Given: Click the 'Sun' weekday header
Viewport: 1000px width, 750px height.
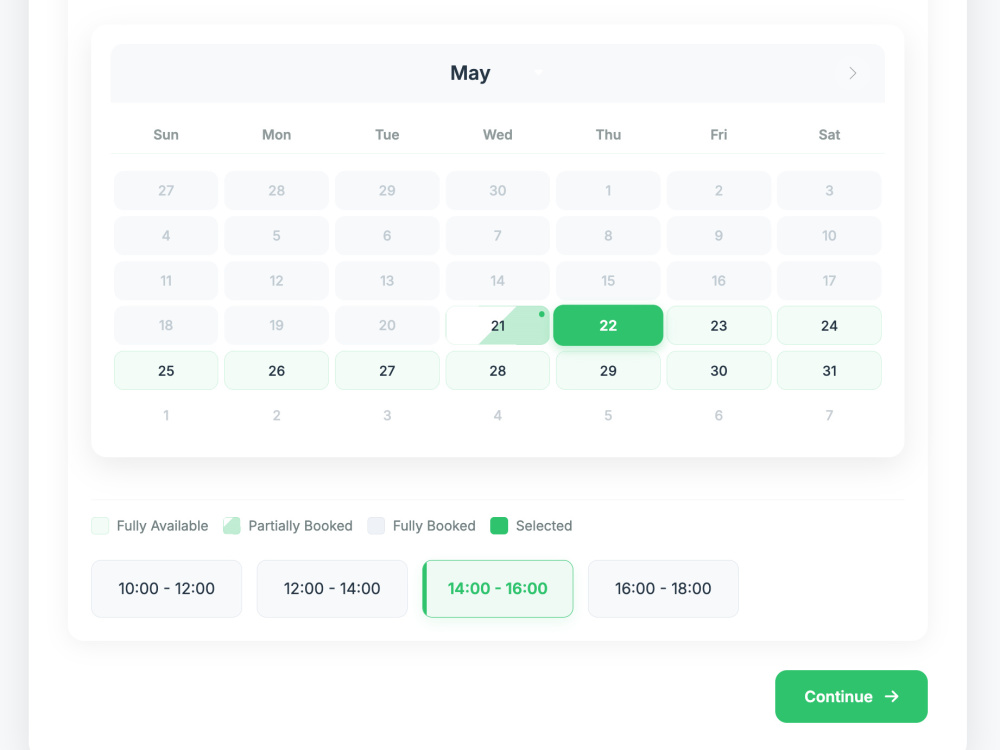Looking at the screenshot, I should pos(166,135).
